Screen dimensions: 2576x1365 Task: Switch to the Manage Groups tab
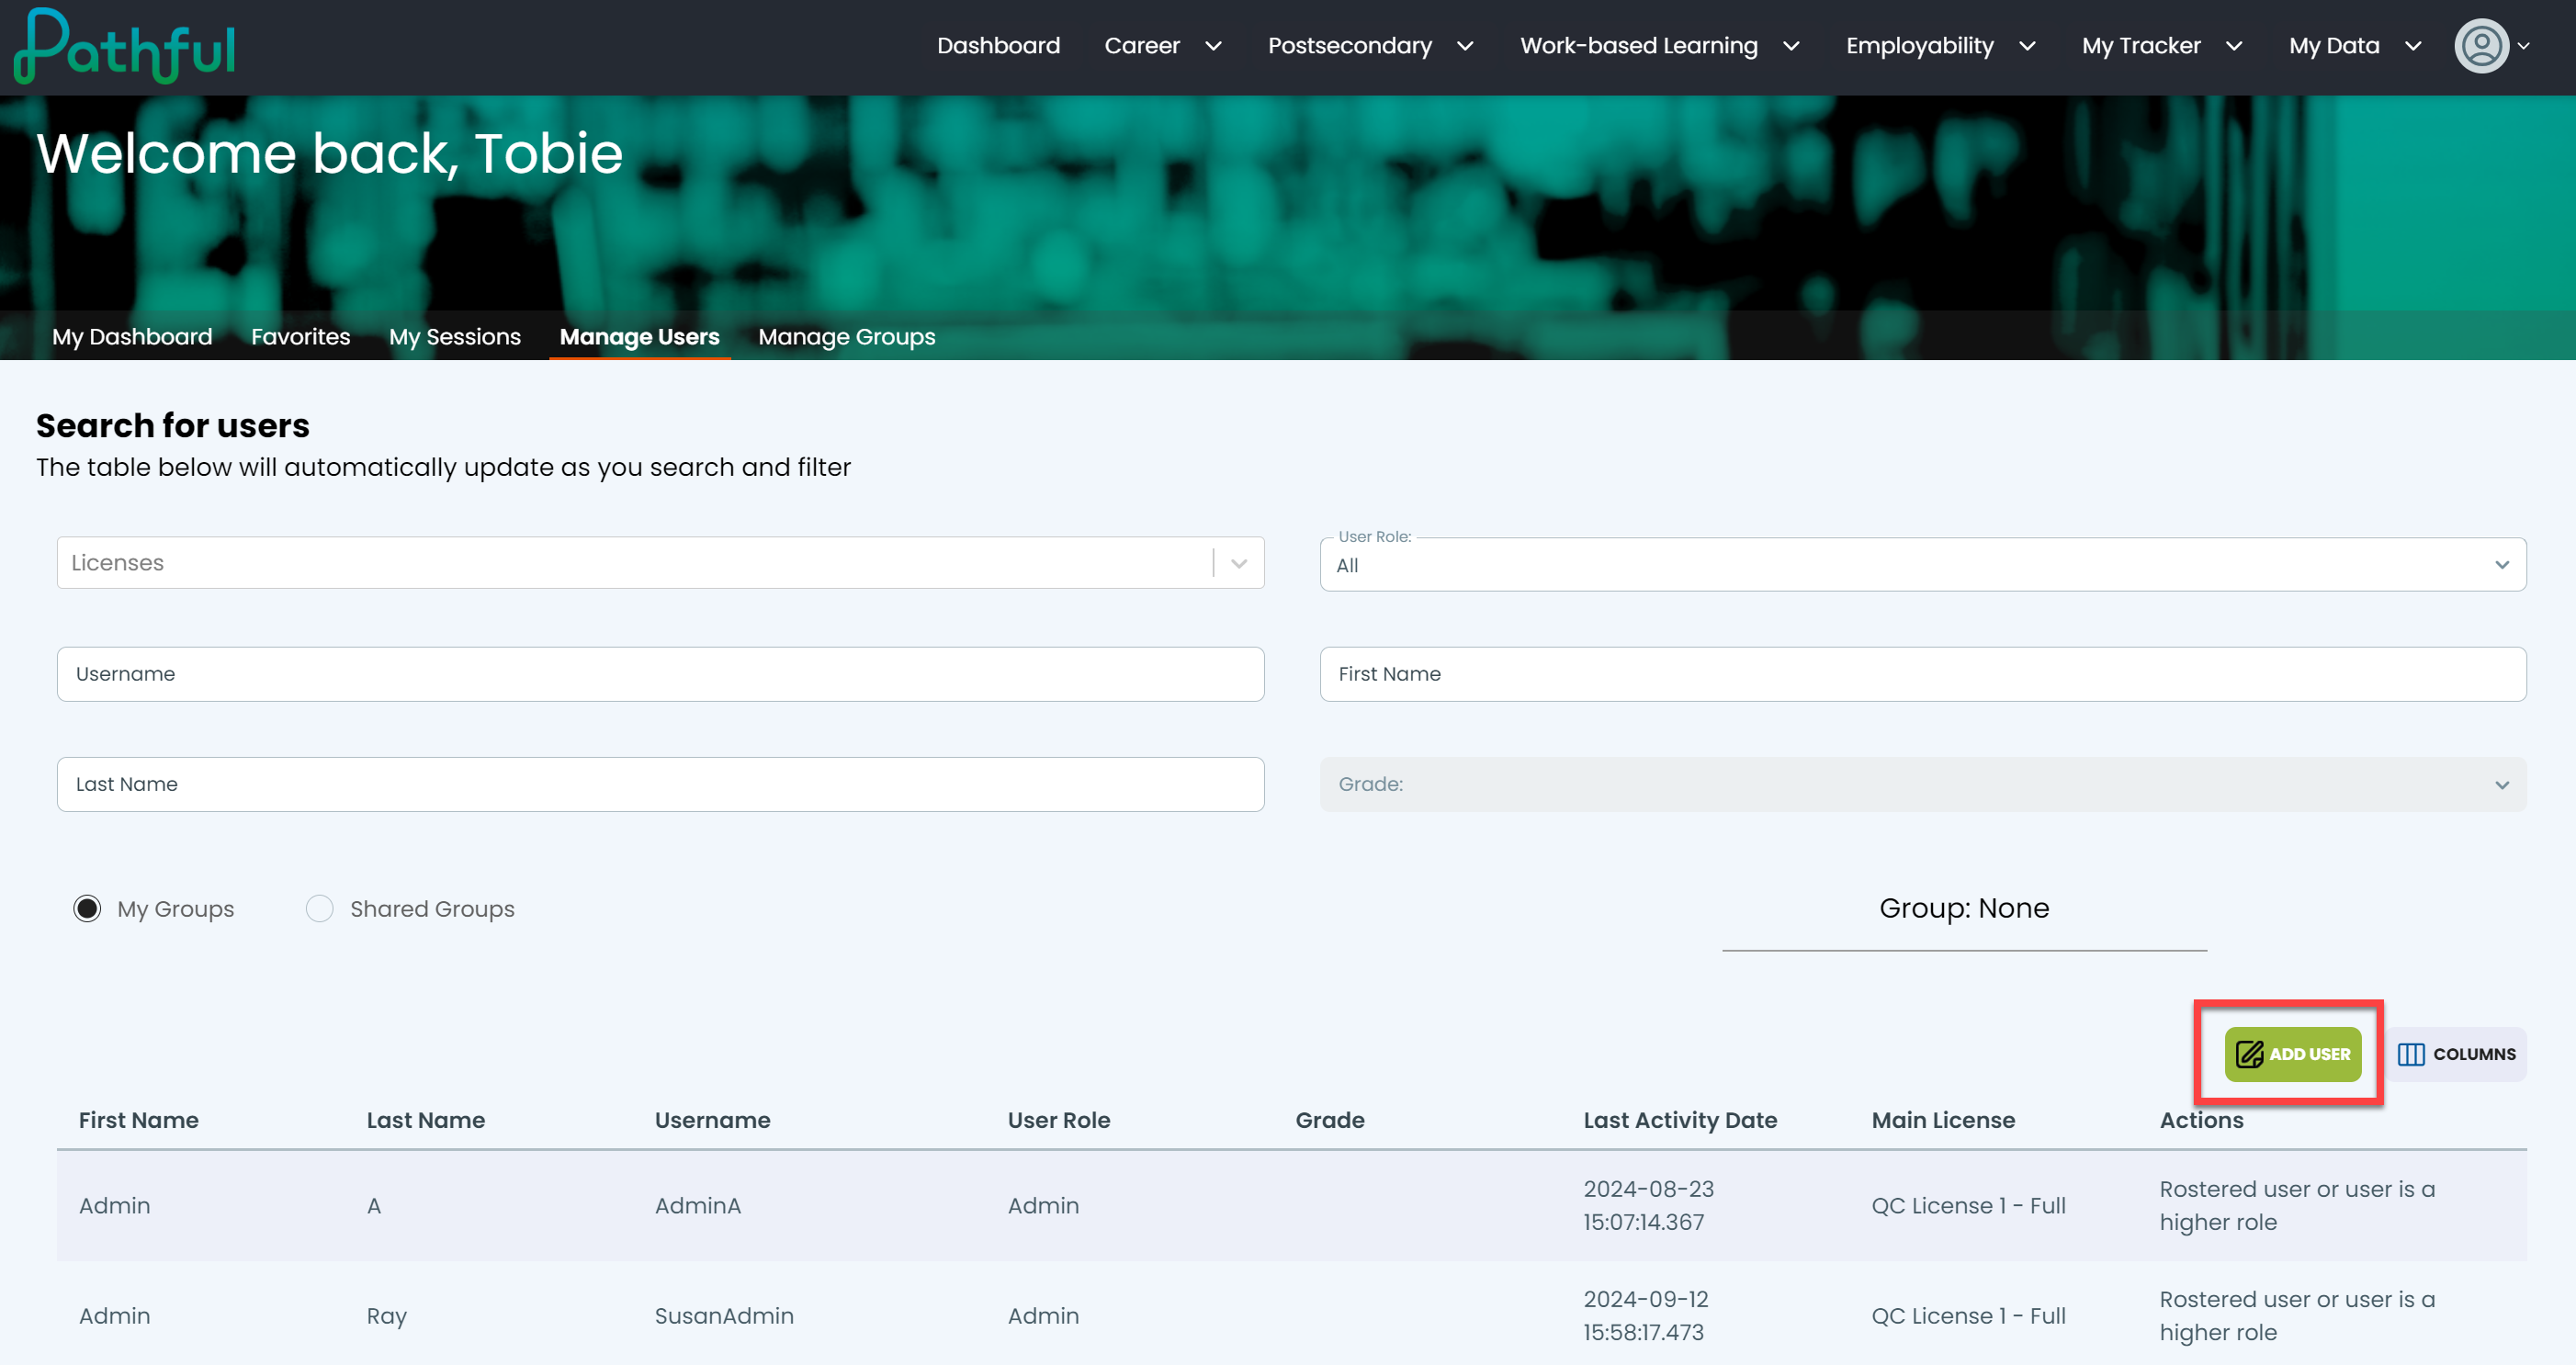pos(847,336)
